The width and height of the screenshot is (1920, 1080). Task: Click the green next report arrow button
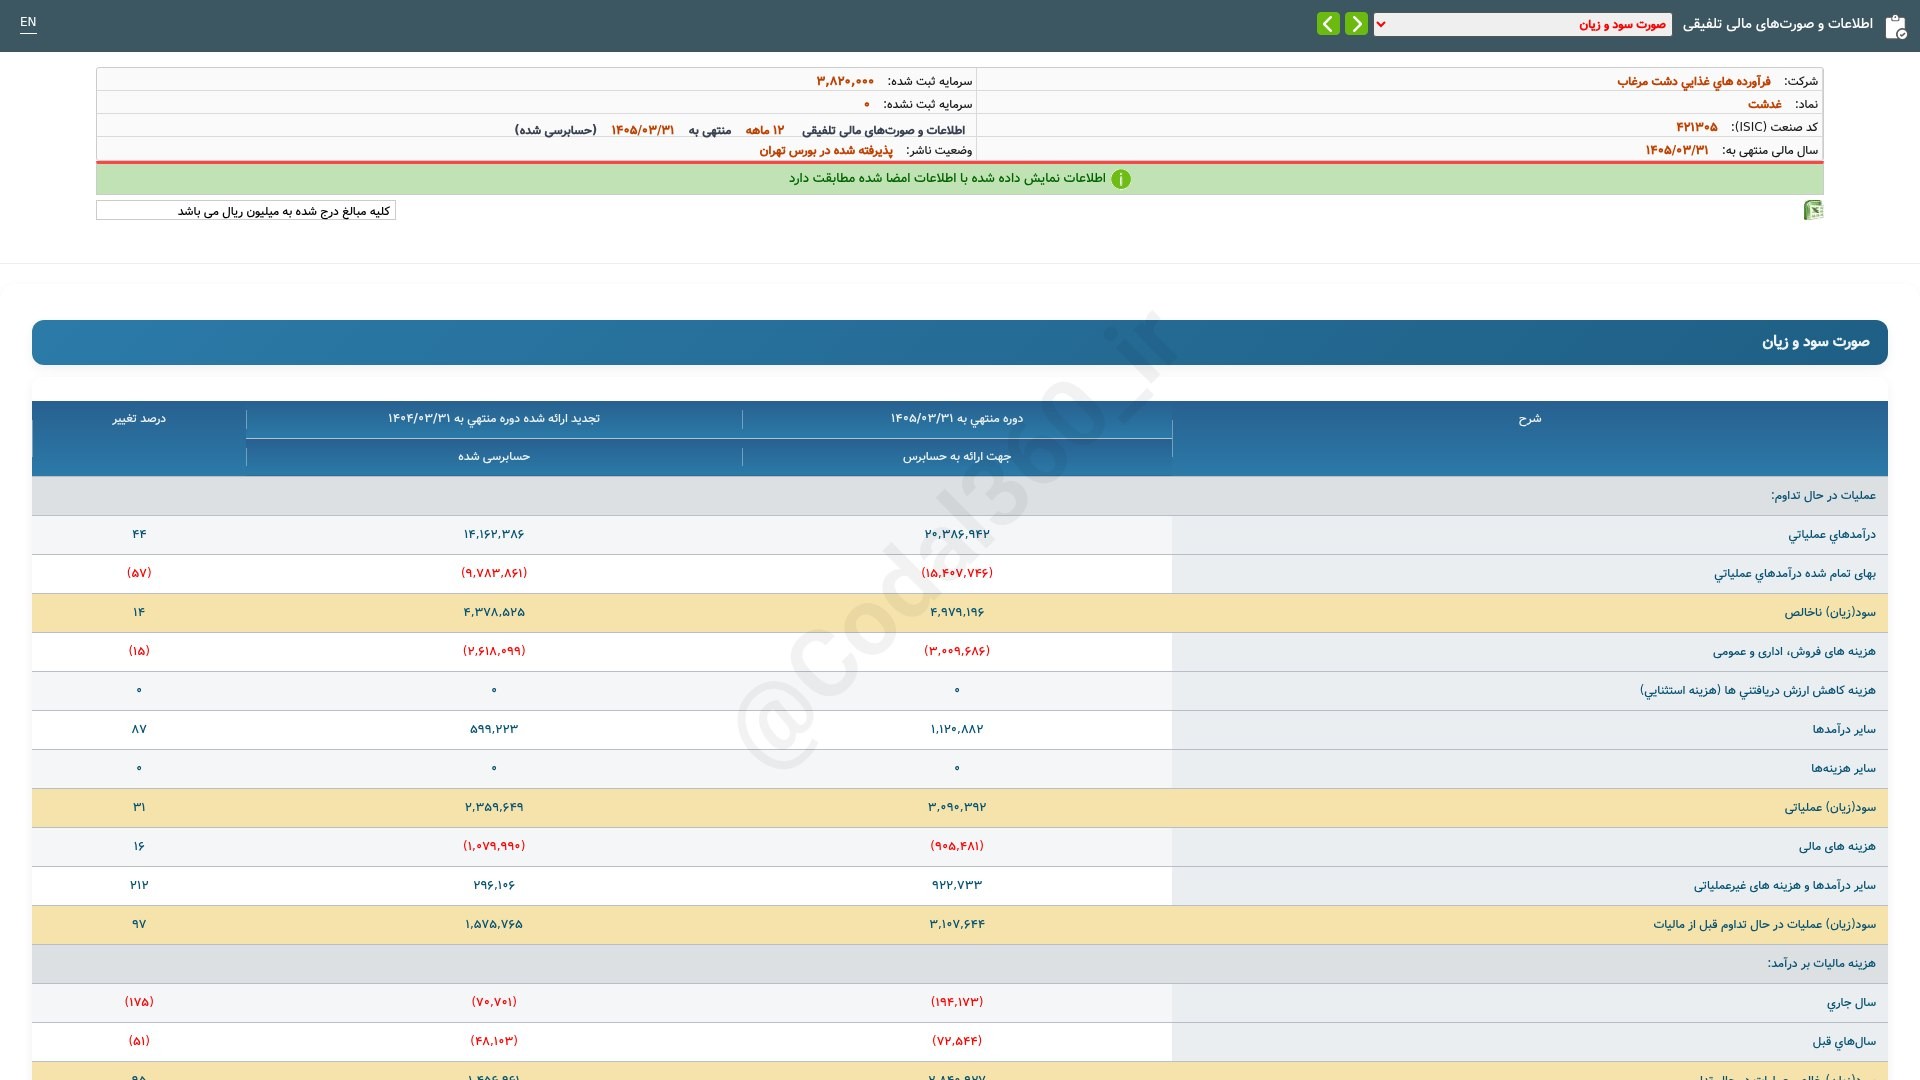coord(1328,24)
